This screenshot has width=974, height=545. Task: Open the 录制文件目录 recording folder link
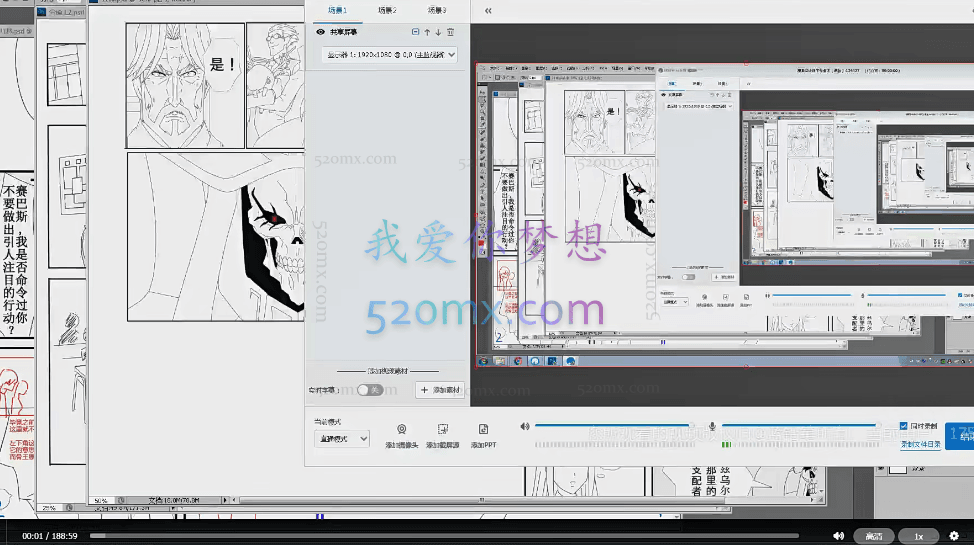921,444
